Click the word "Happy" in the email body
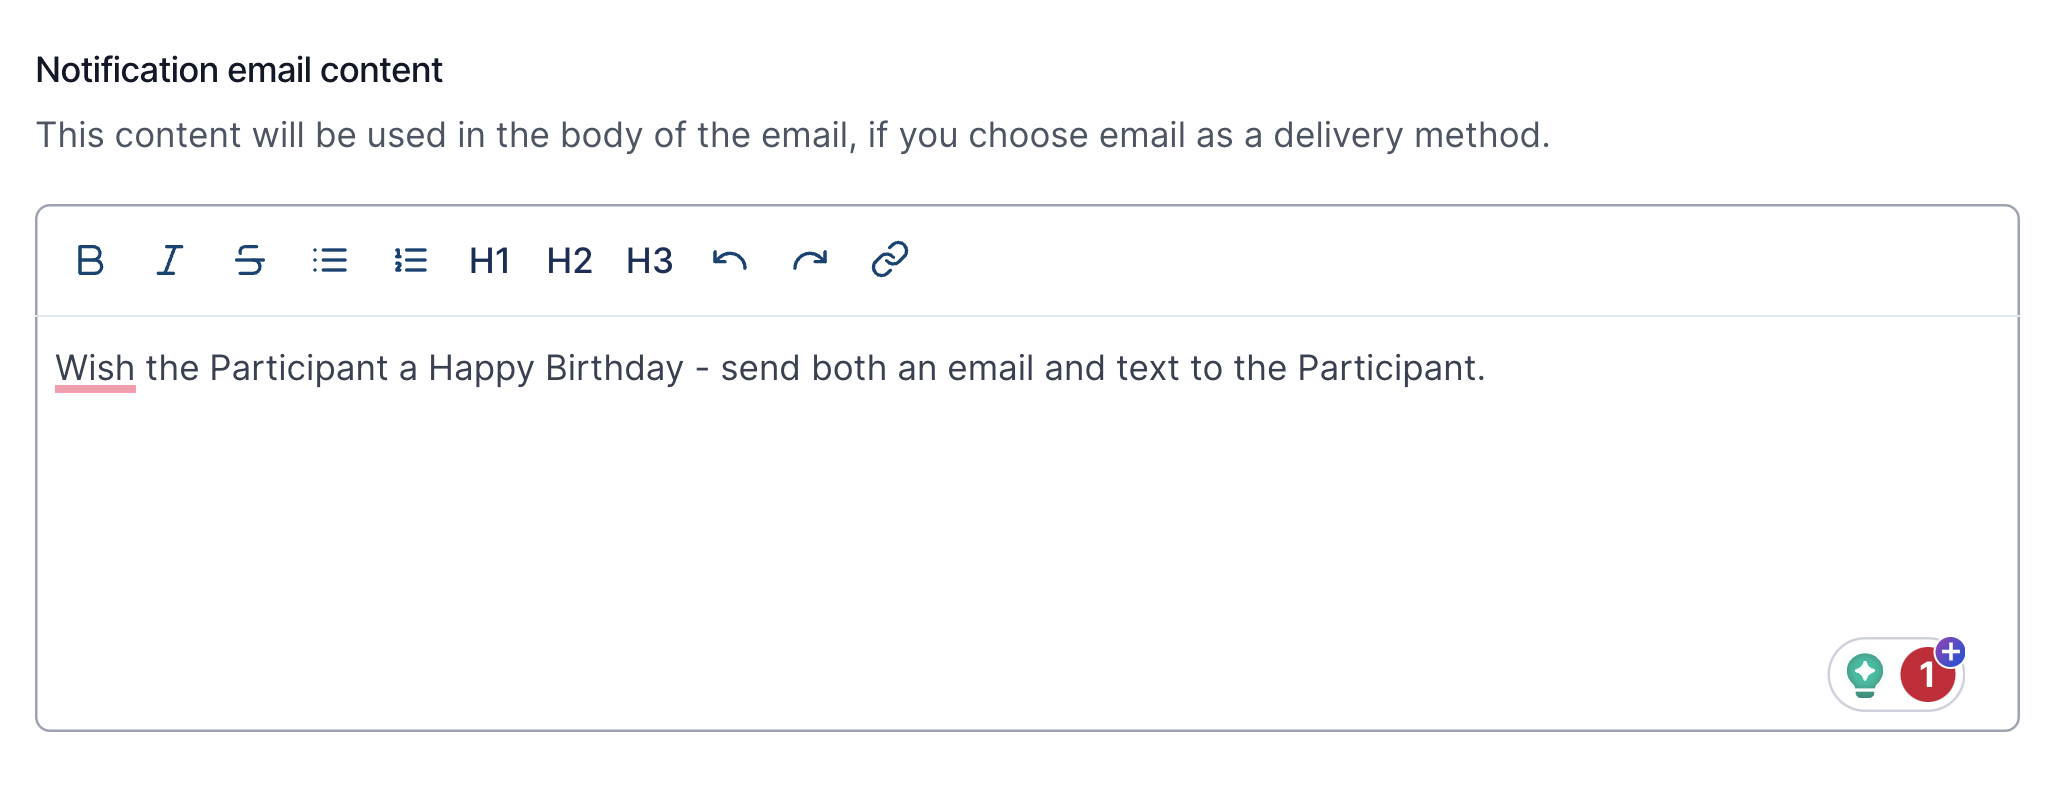The image size is (2060, 806). pyautogui.click(x=481, y=369)
